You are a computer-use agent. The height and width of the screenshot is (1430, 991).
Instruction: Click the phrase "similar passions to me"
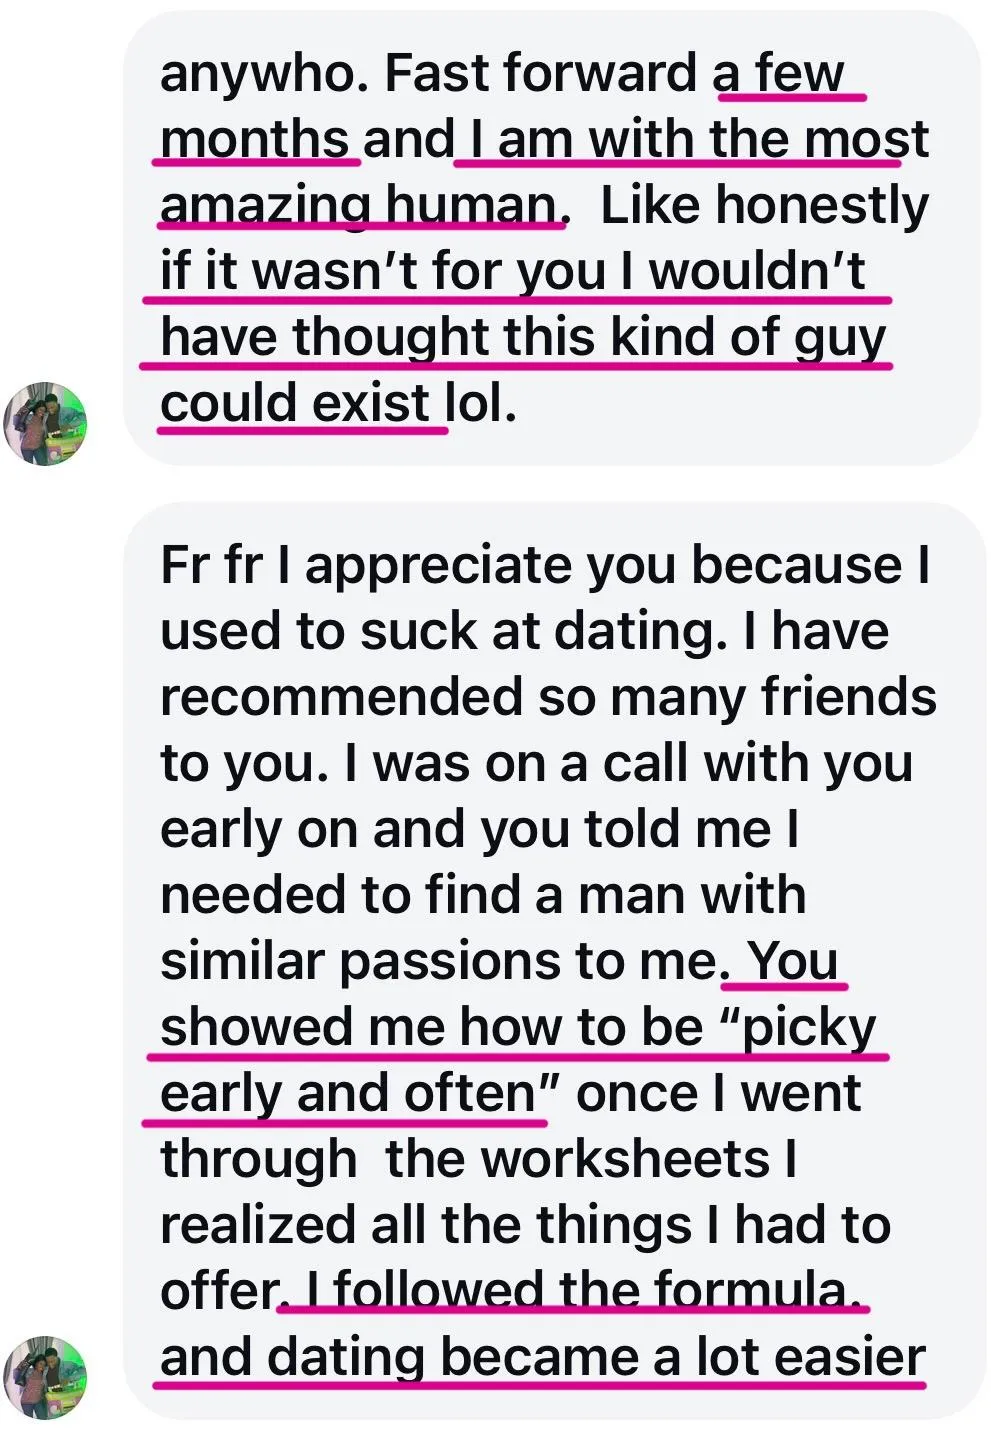click(439, 962)
